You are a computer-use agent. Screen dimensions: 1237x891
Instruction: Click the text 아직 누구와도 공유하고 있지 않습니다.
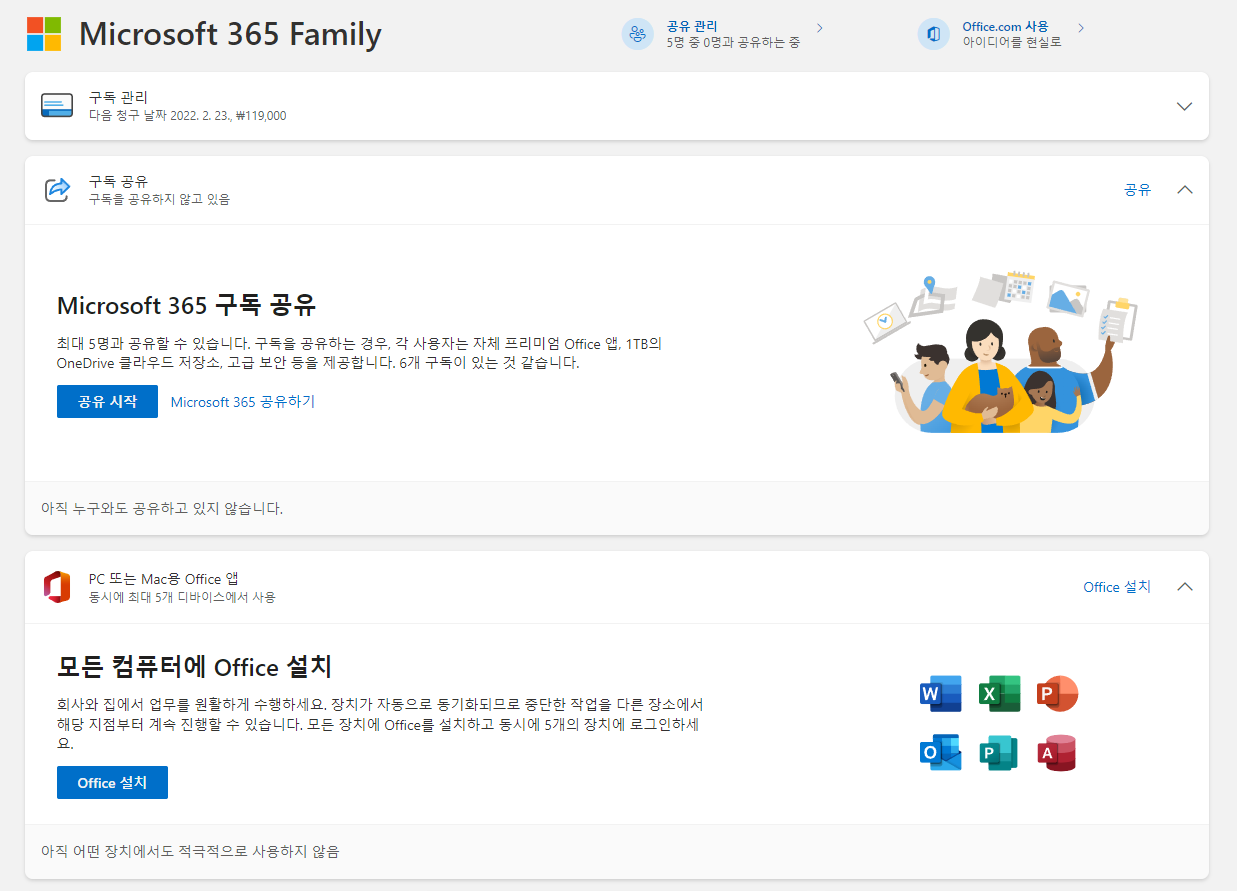tap(162, 509)
